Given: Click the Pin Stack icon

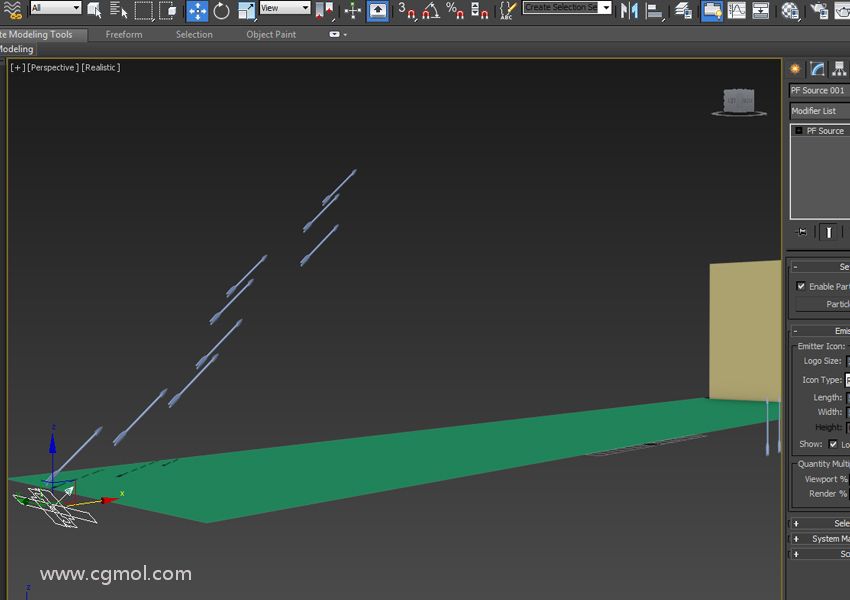Looking at the screenshot, I should click(x=802, y=232).
